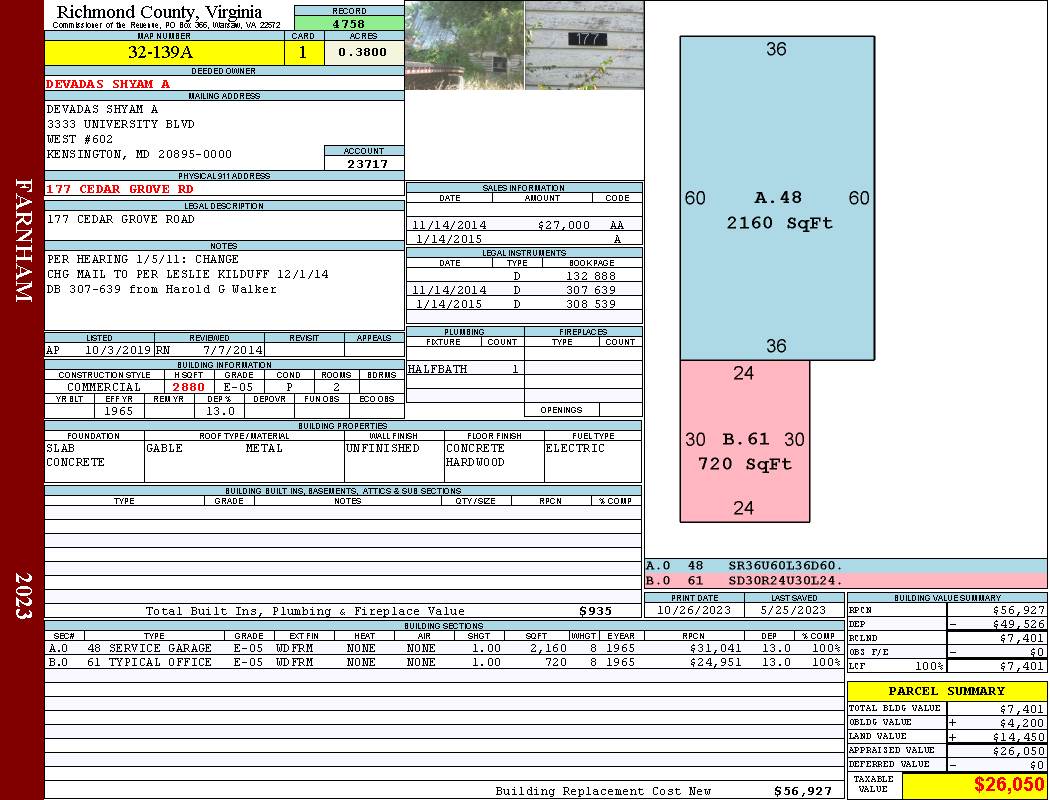Image resolution: width=1050 pixels, height=800 pixels.
Task: Click the blue A.0 sketch code legend row
Action: (x=845, y=566)
